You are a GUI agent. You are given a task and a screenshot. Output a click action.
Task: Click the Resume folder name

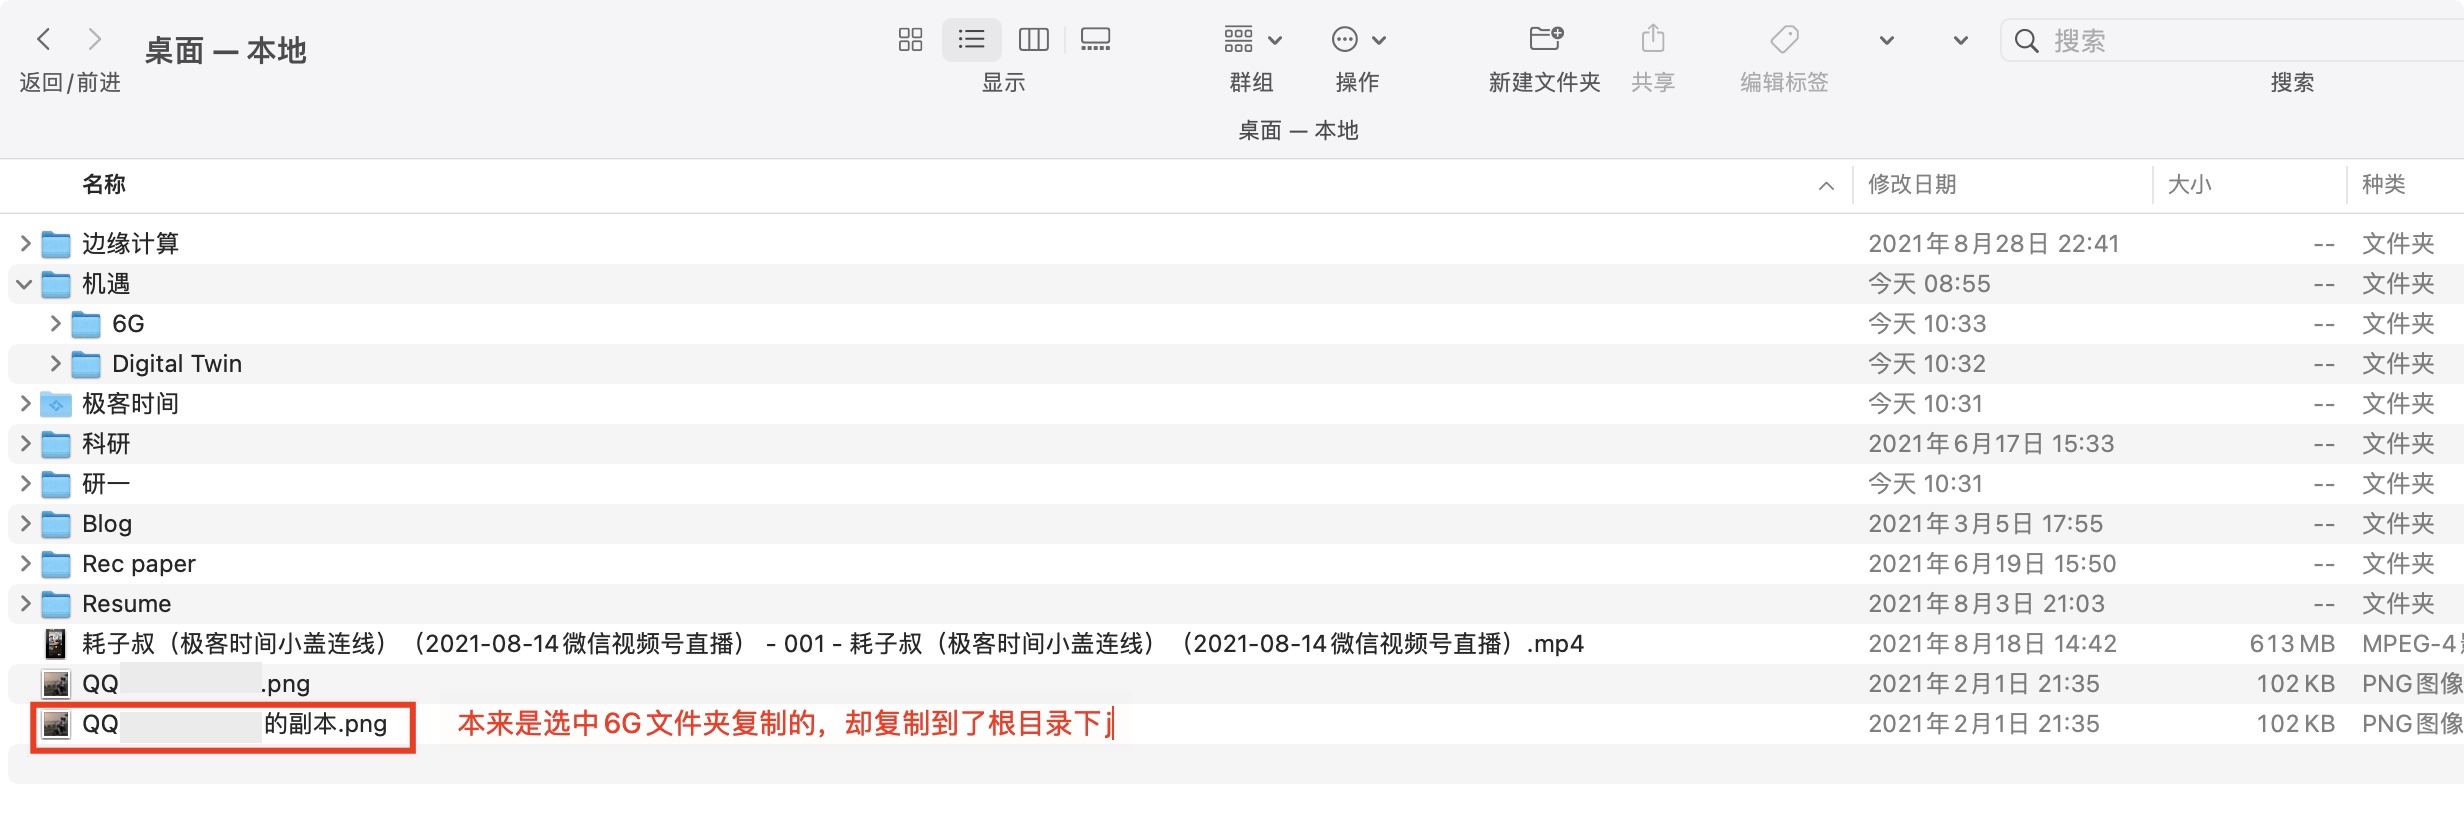[127, 603]
